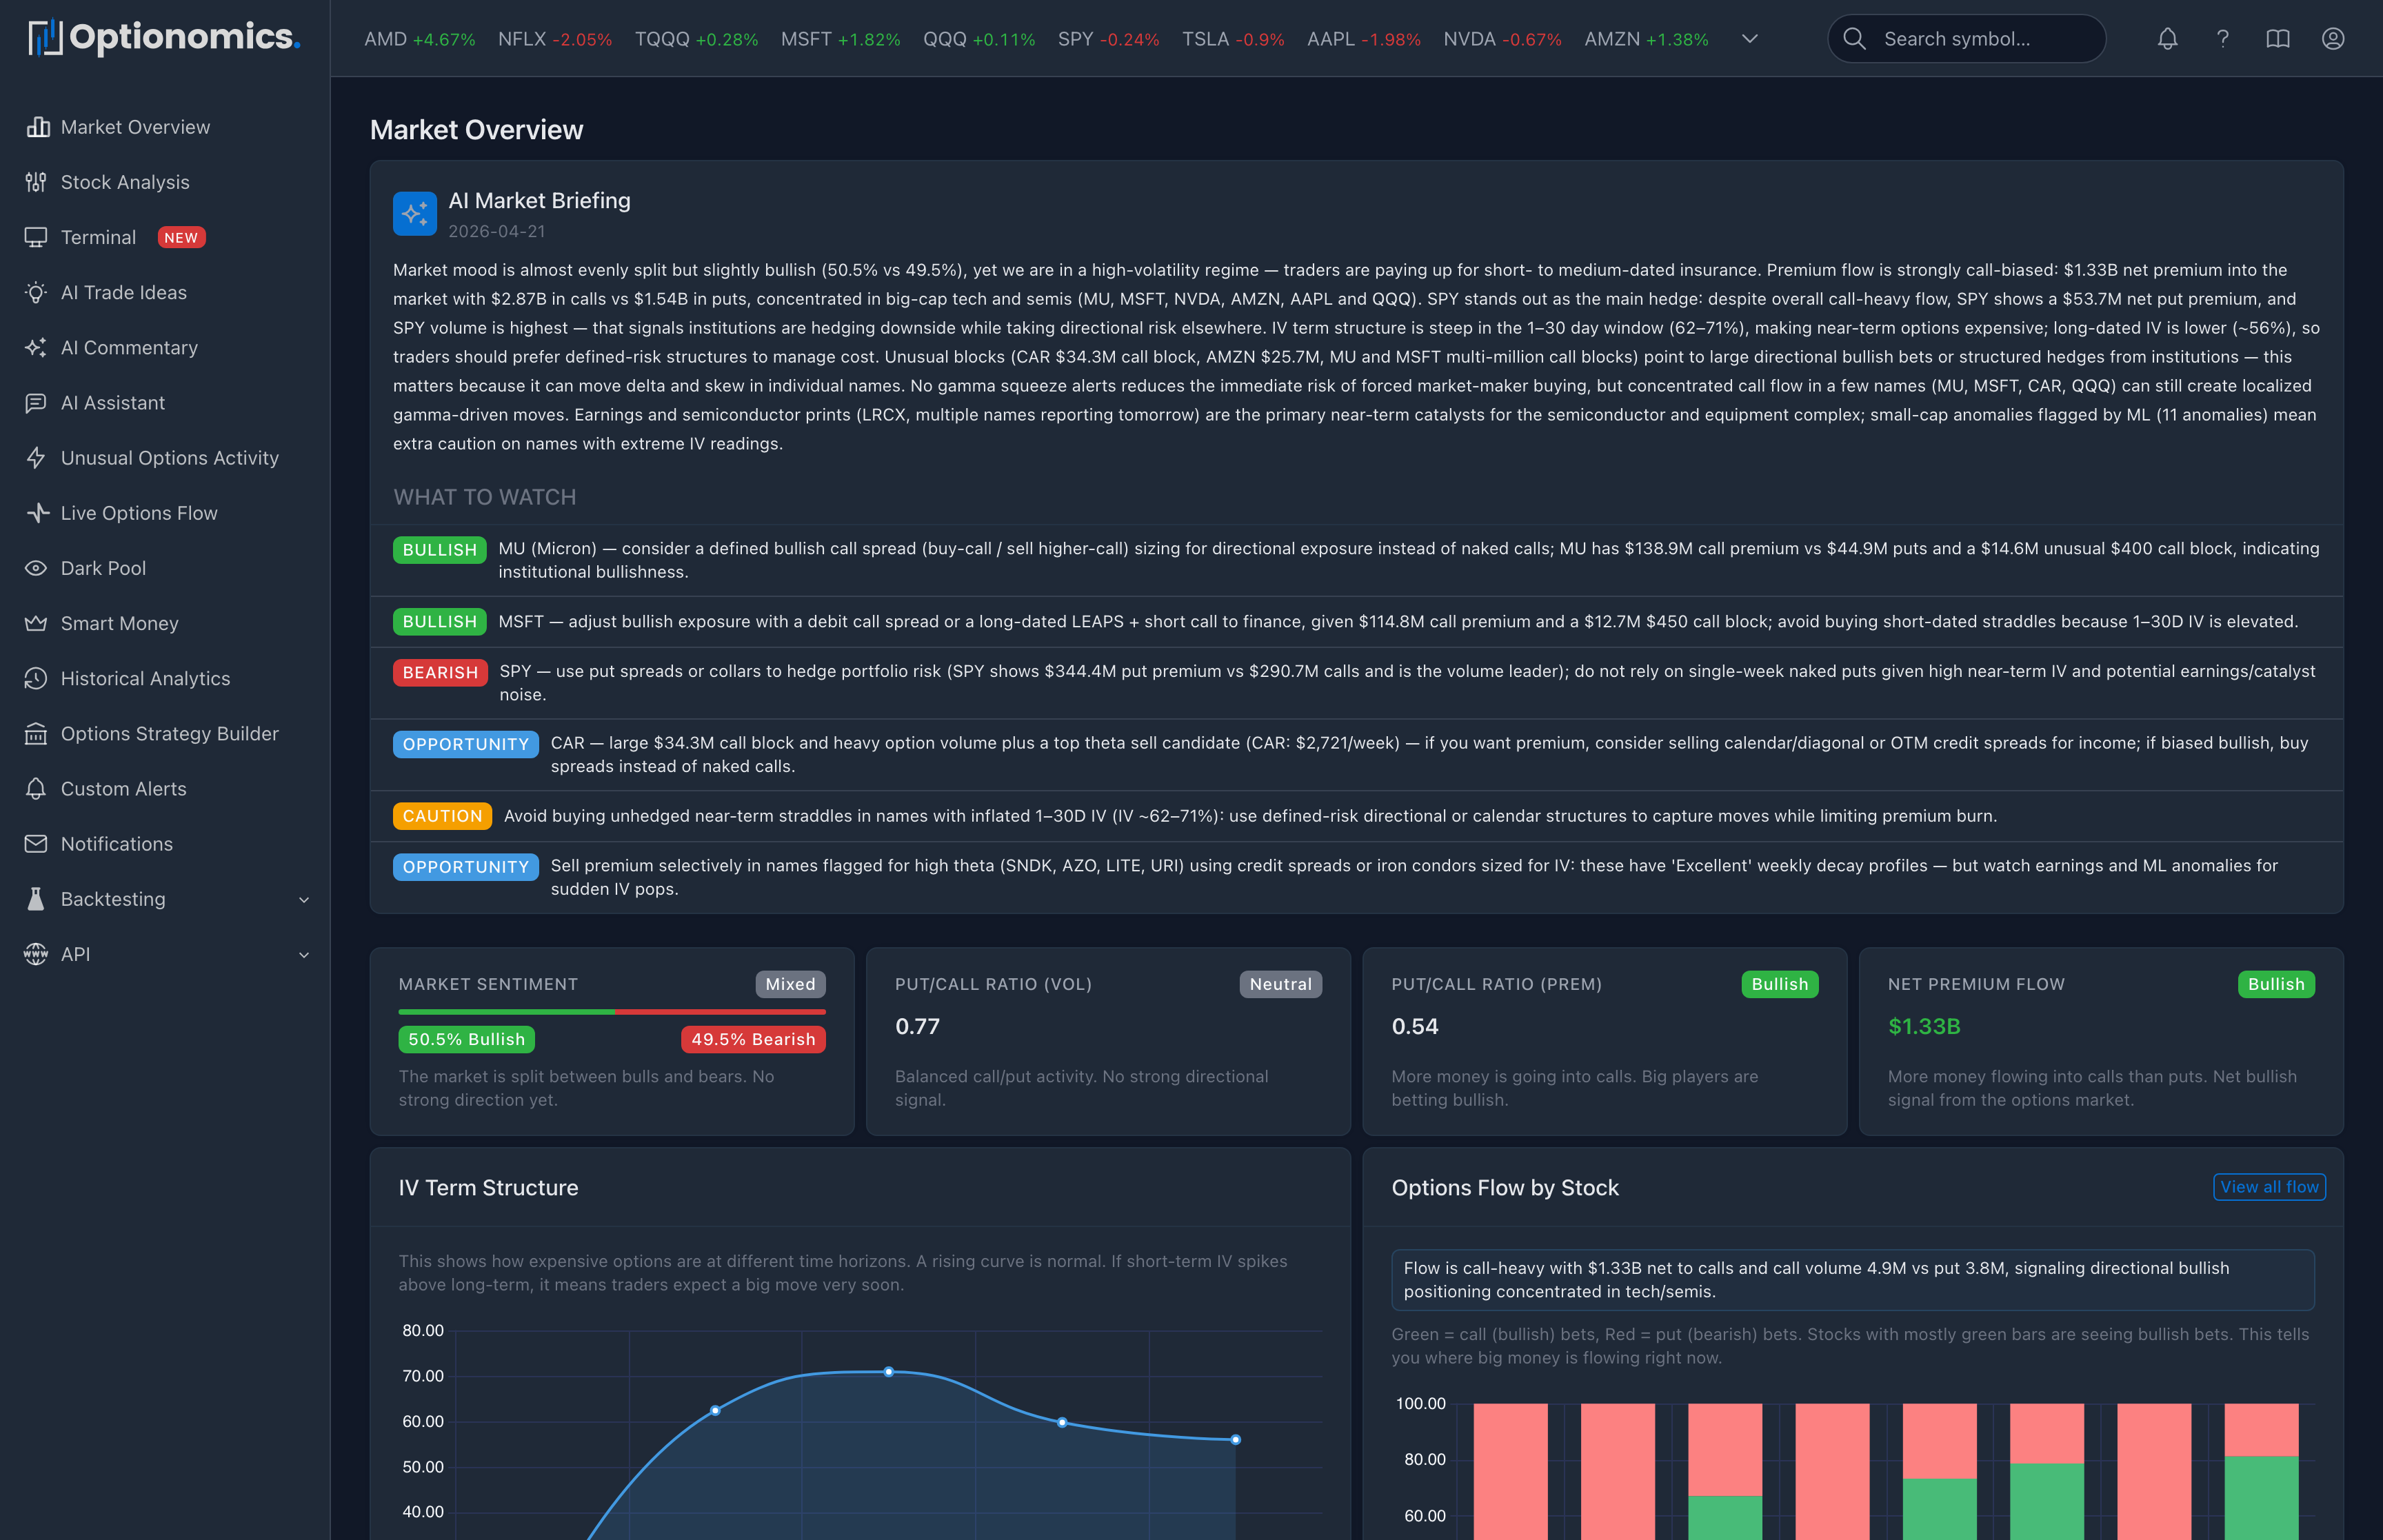This screenshot has height=1540, width=2383.
Task: Click the briefing date 2026-04-21
Action: coord(496,231)
